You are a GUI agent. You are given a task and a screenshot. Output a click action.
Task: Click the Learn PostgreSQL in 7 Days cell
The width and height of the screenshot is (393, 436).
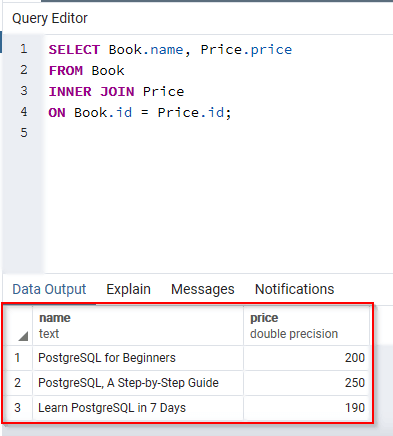(x=138, y=408)
